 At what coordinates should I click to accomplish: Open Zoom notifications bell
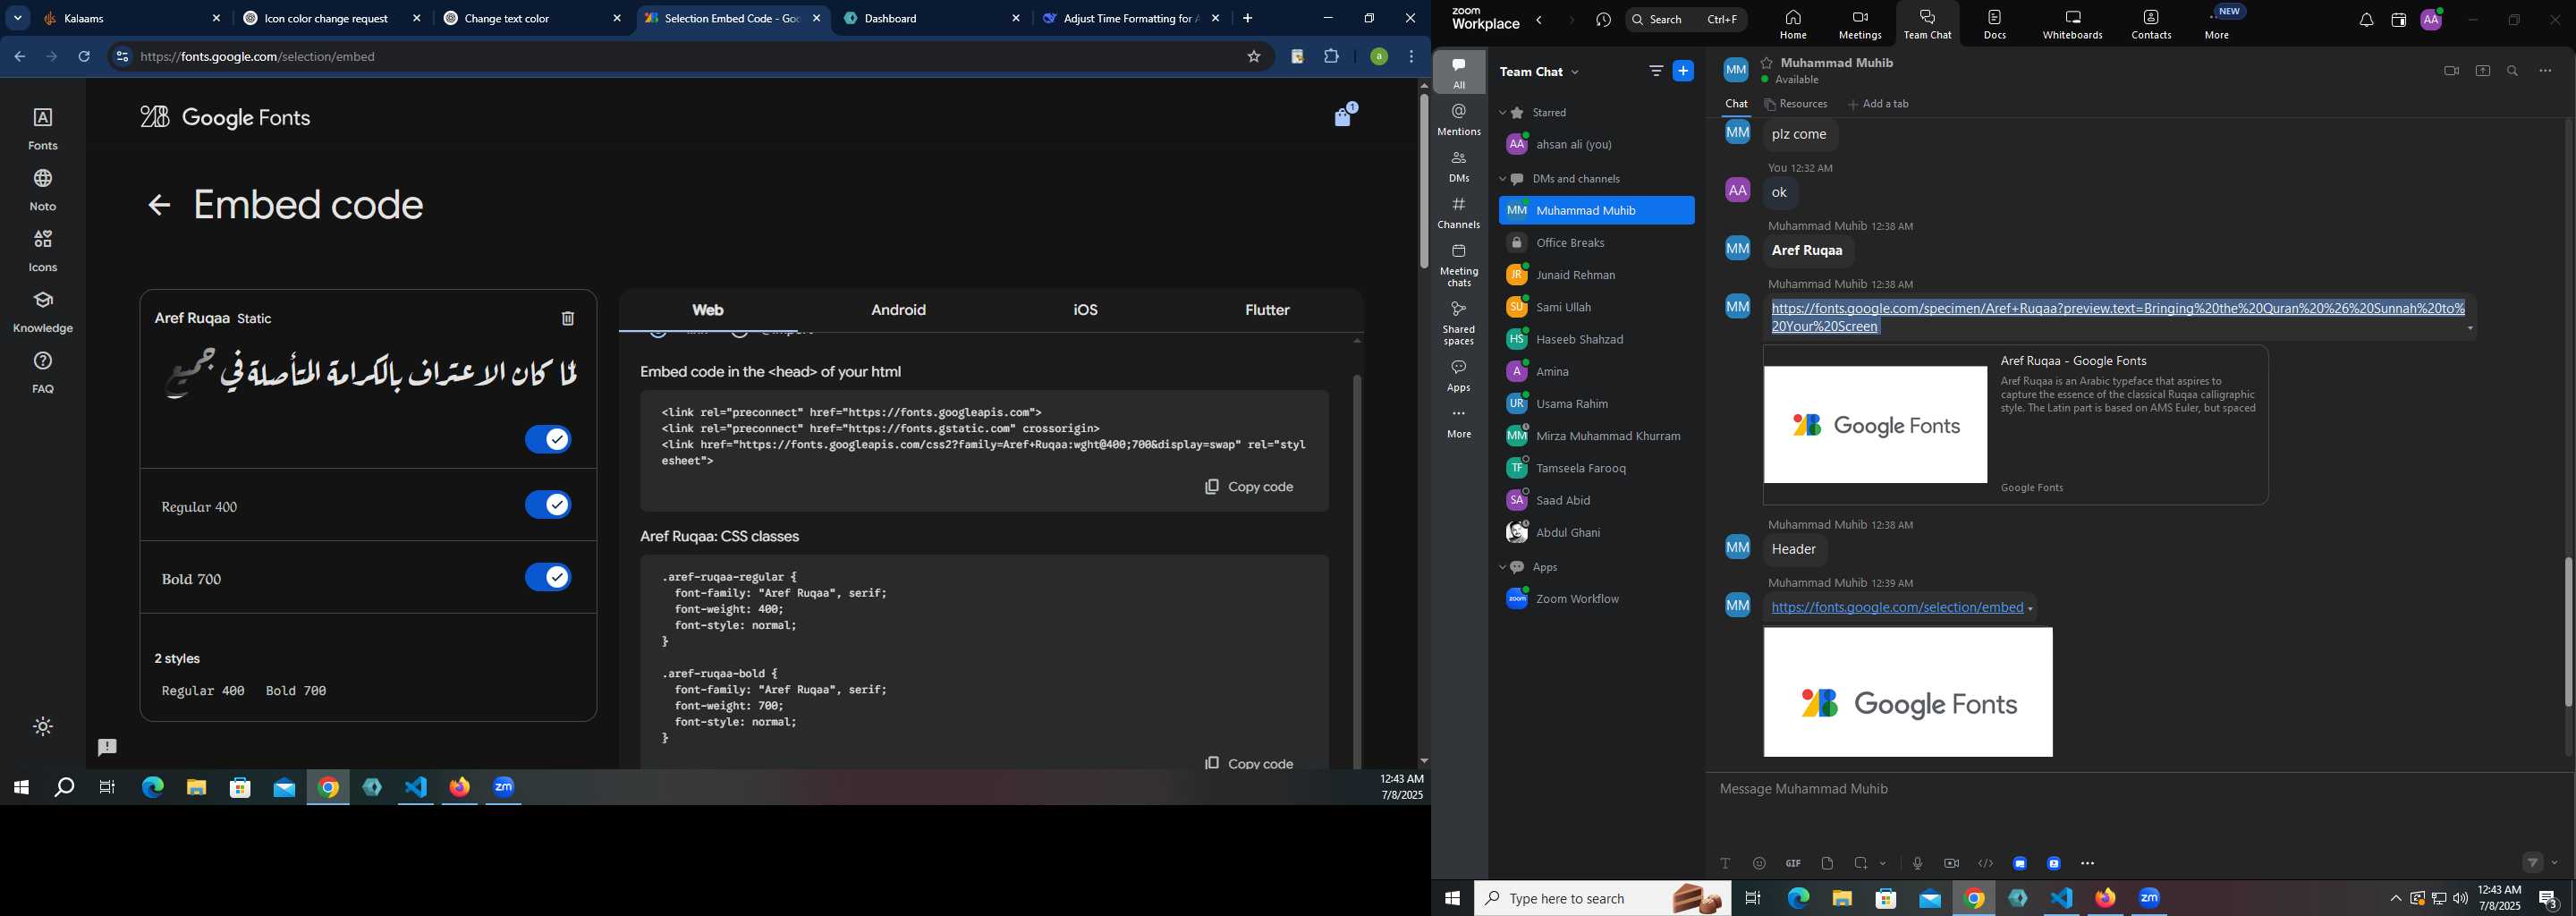point(2366,20)
